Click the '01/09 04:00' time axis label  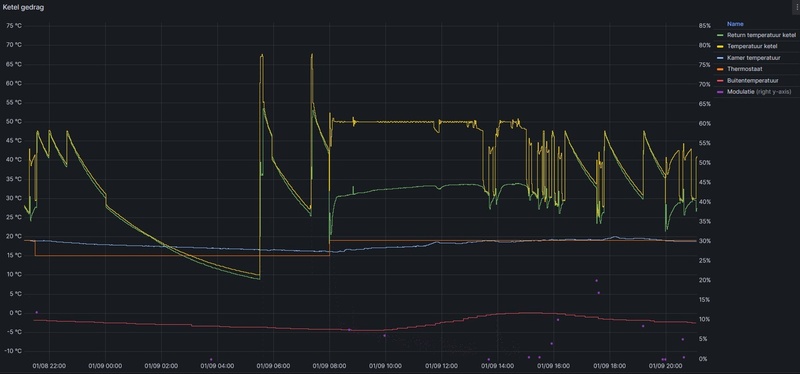point(217,366)
